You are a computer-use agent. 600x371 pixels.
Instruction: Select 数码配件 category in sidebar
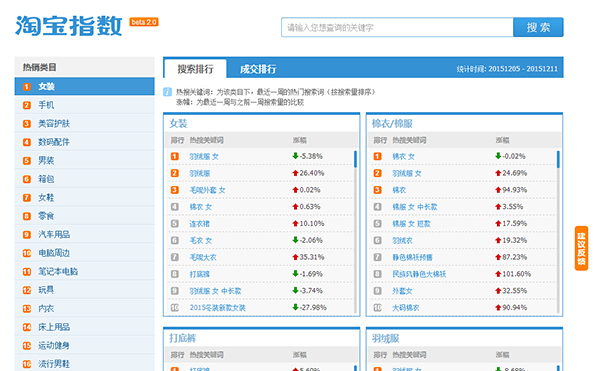(x=85, y=142)
